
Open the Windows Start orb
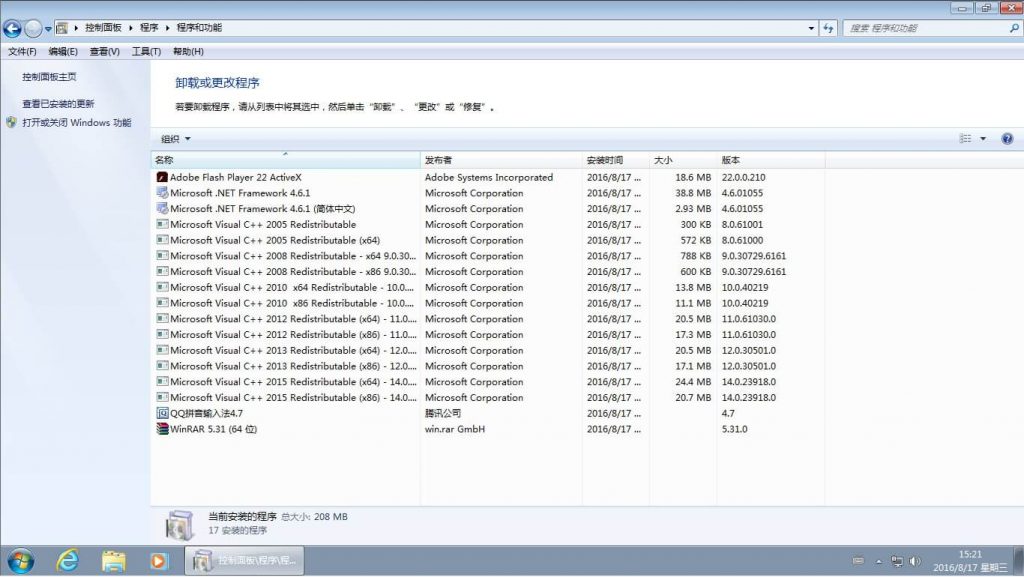click(20, 561)
